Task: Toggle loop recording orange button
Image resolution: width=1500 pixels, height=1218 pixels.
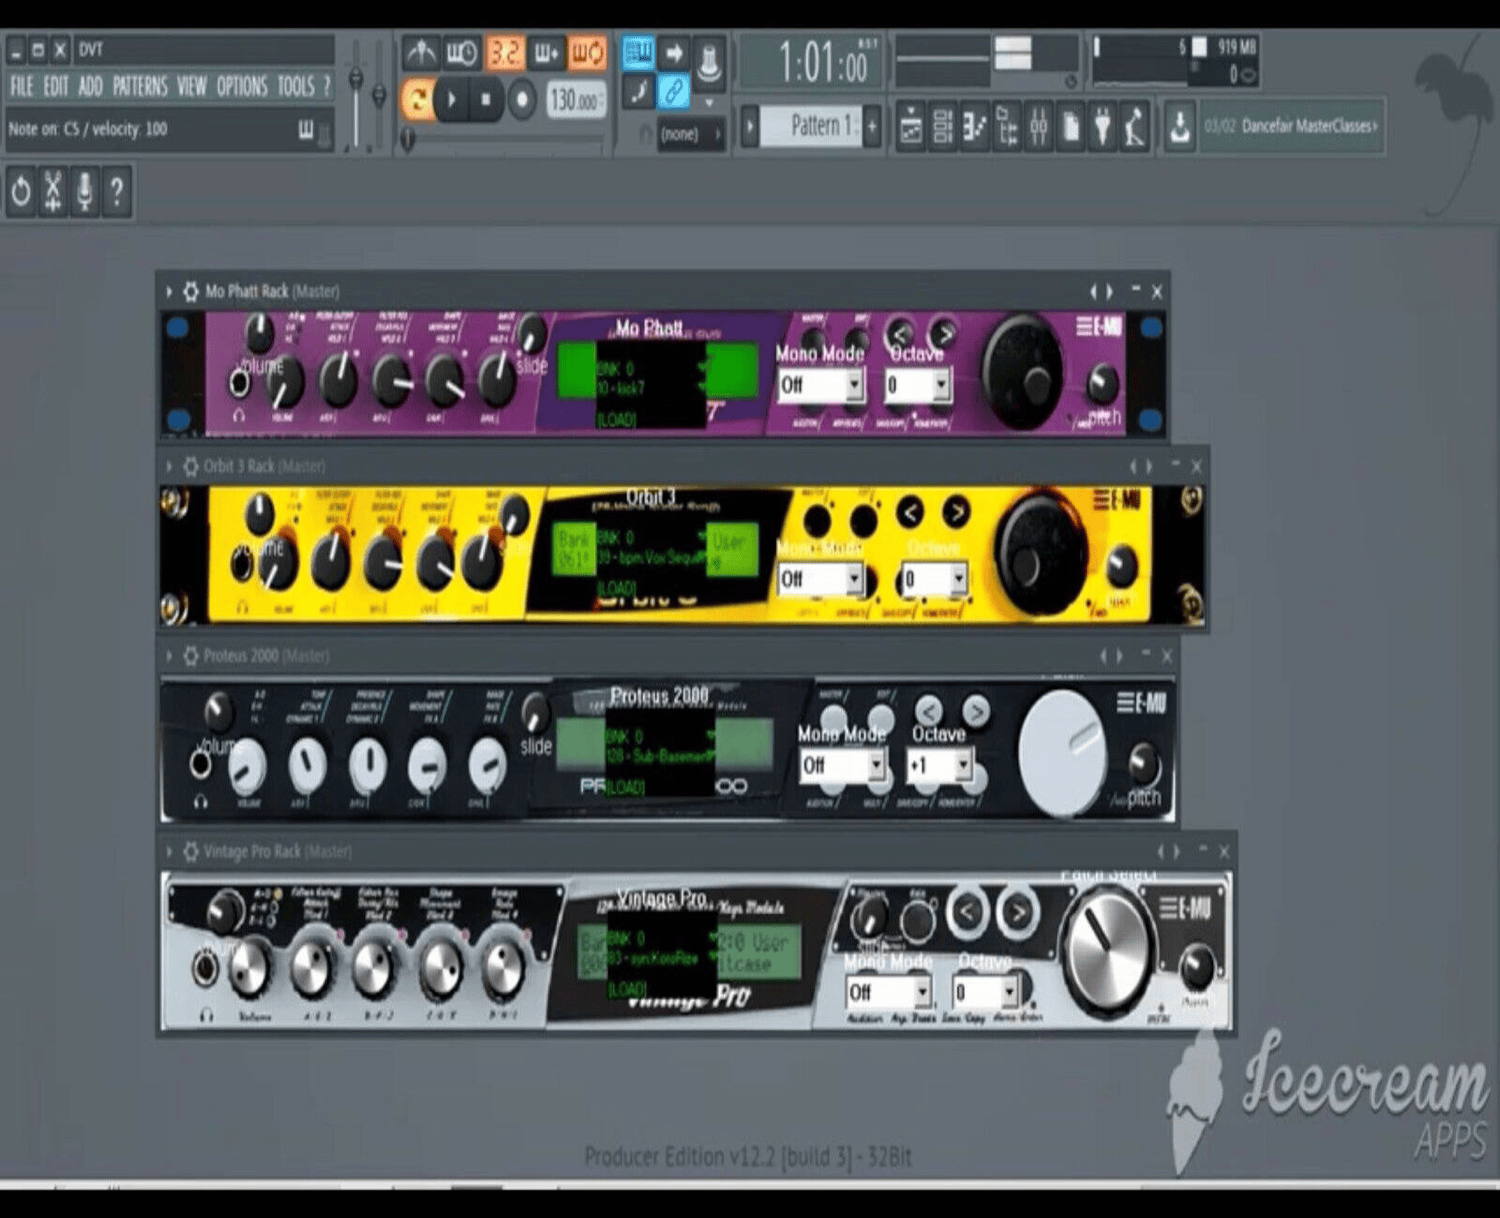Action: 588,53
